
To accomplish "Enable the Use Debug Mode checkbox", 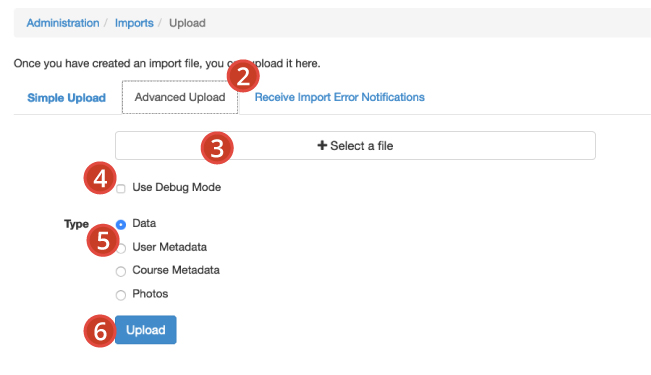I will point(121,189).
